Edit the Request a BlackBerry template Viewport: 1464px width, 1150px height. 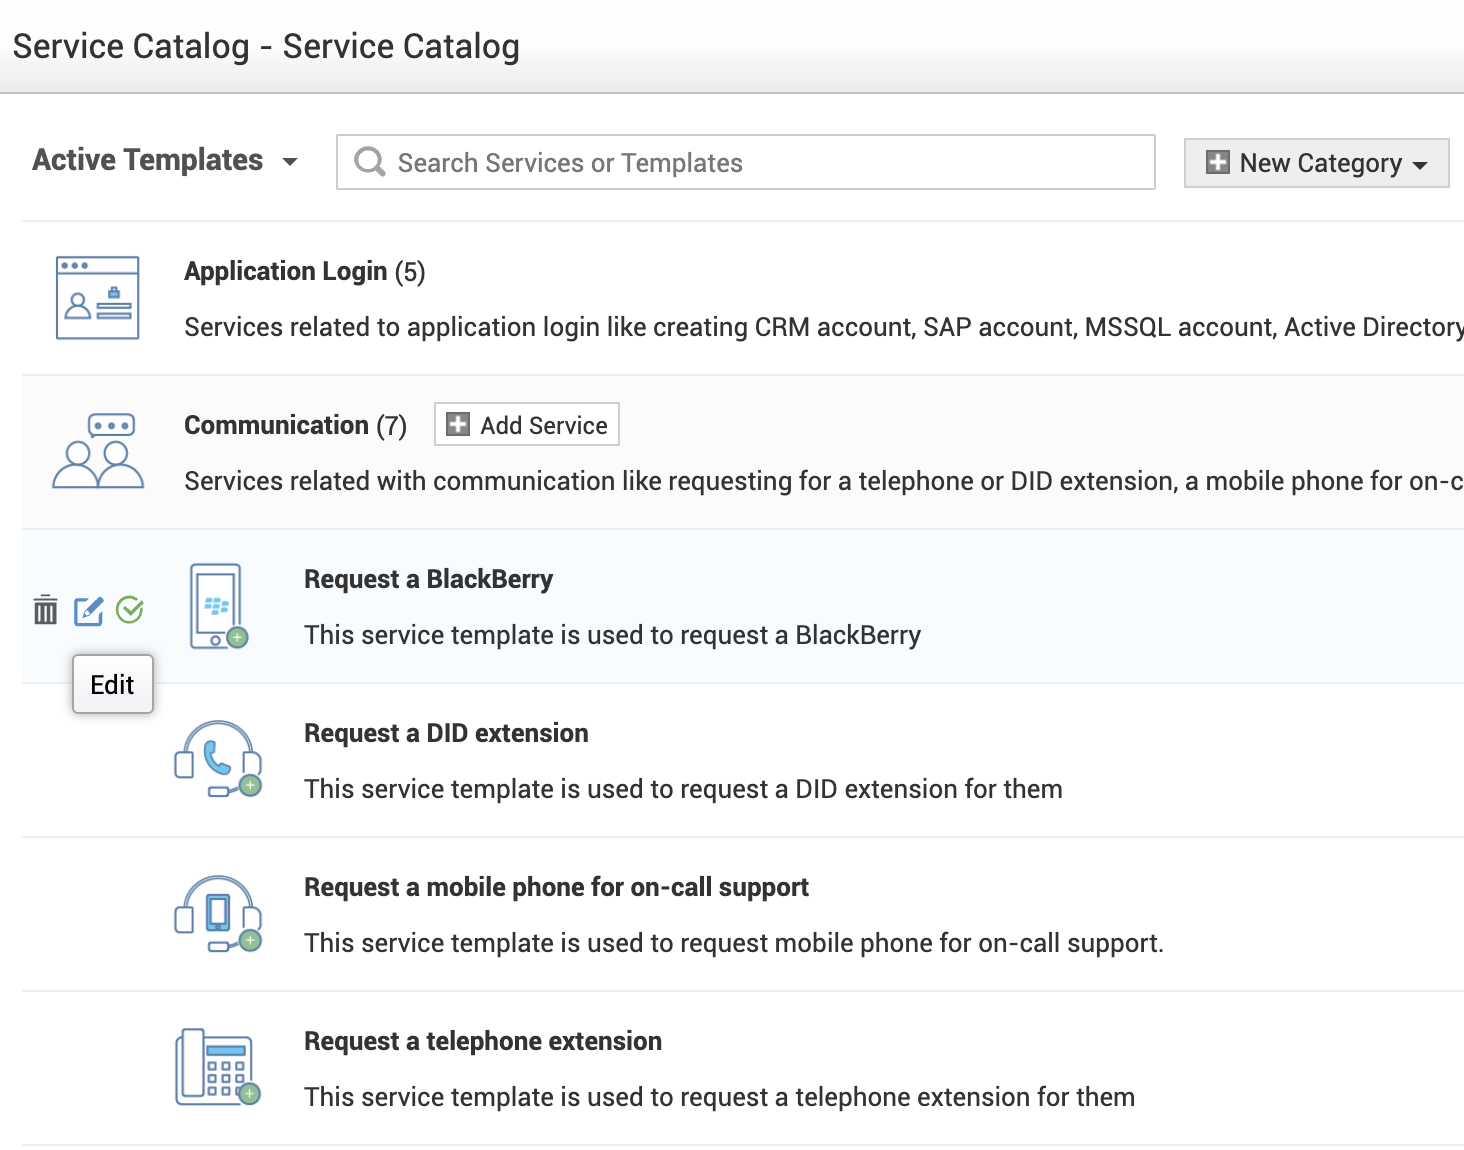pyautogui.click(x=88, y=610)
